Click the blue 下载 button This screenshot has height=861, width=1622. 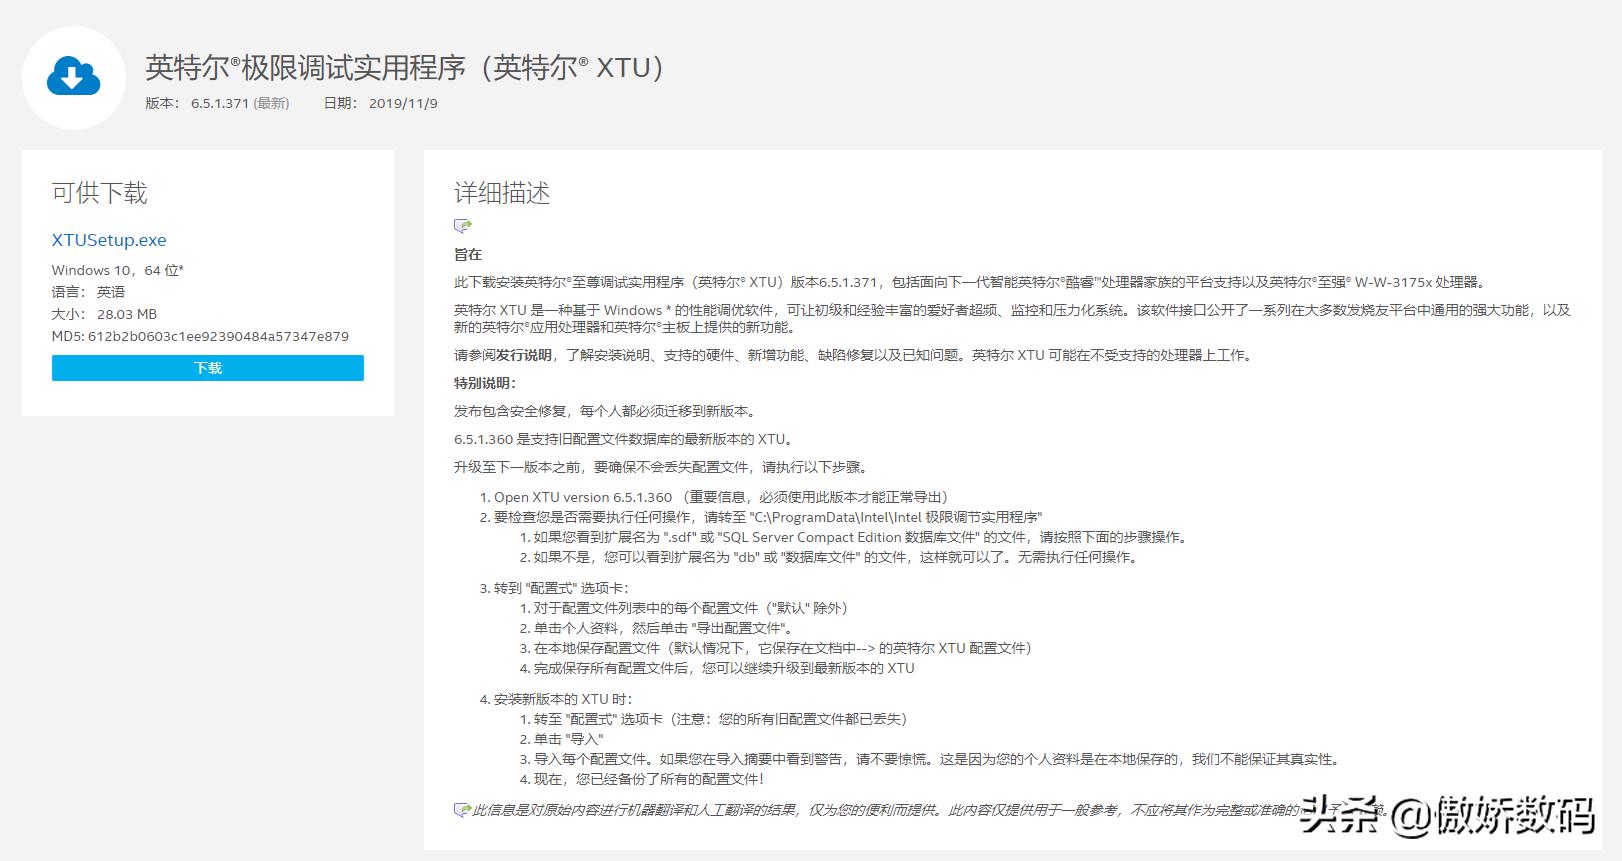[208, 368]
